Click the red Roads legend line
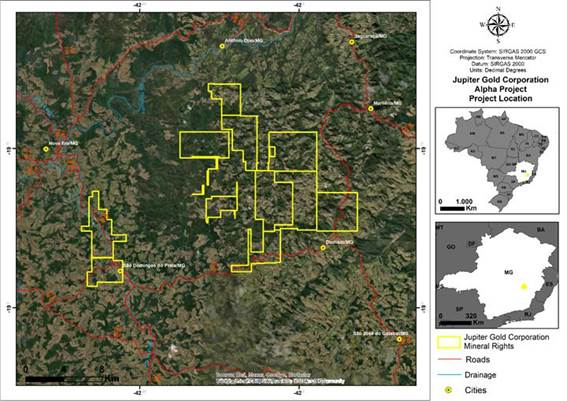This screenshot has width=567, height=401. [x=449, y=359]
